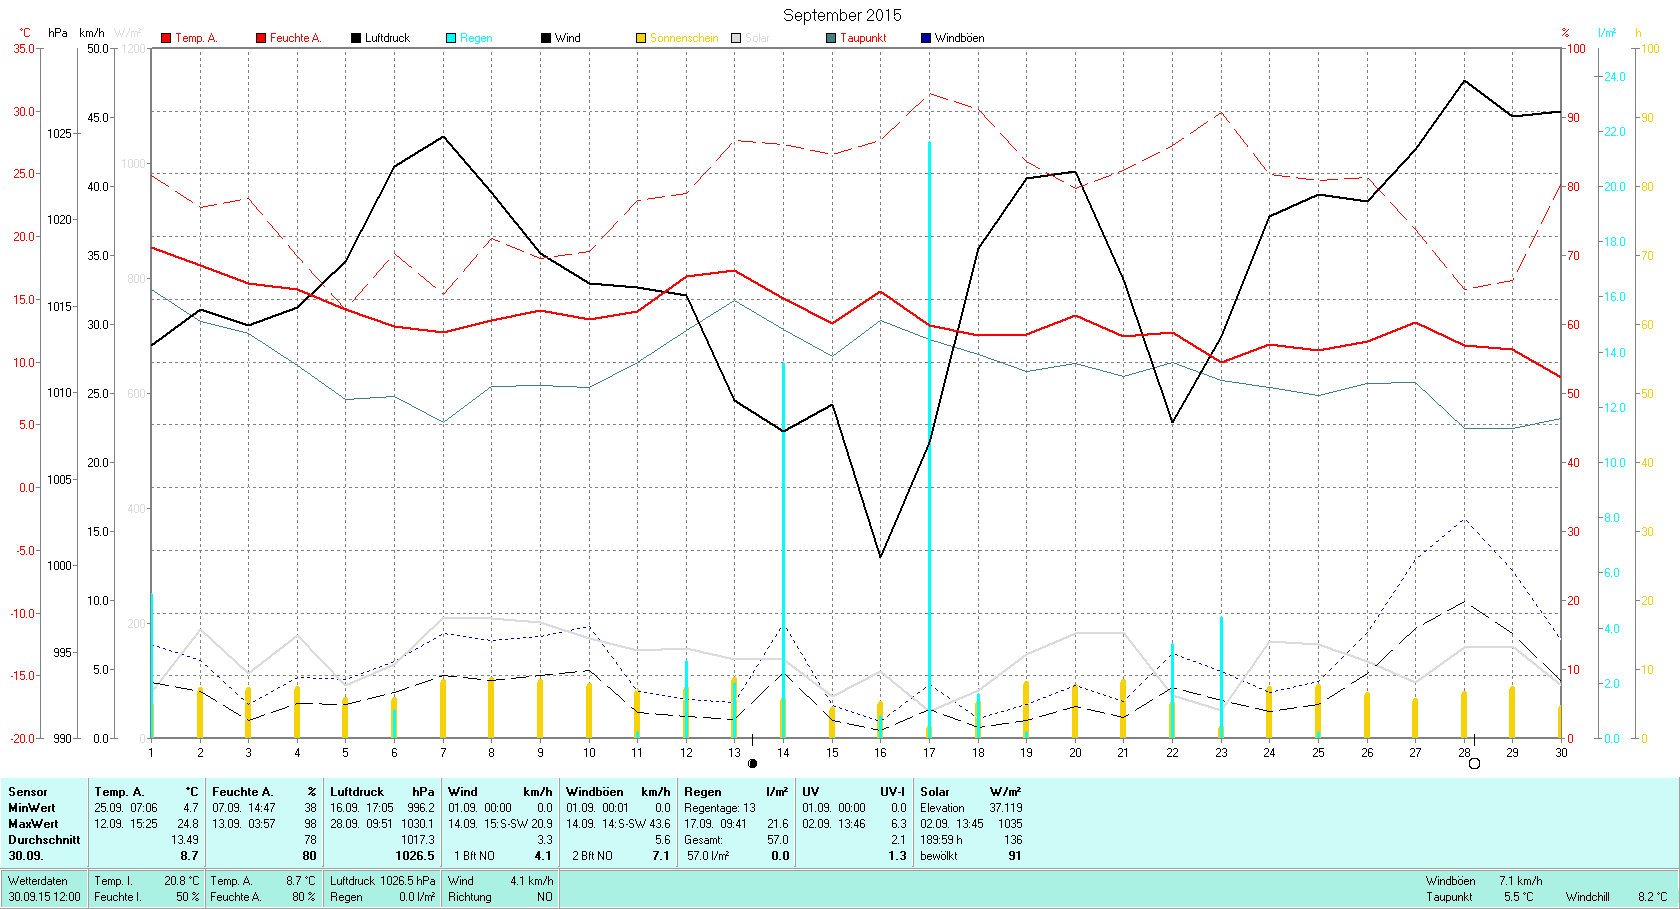Click the 'bewölkt' status text

click(939, 856)
